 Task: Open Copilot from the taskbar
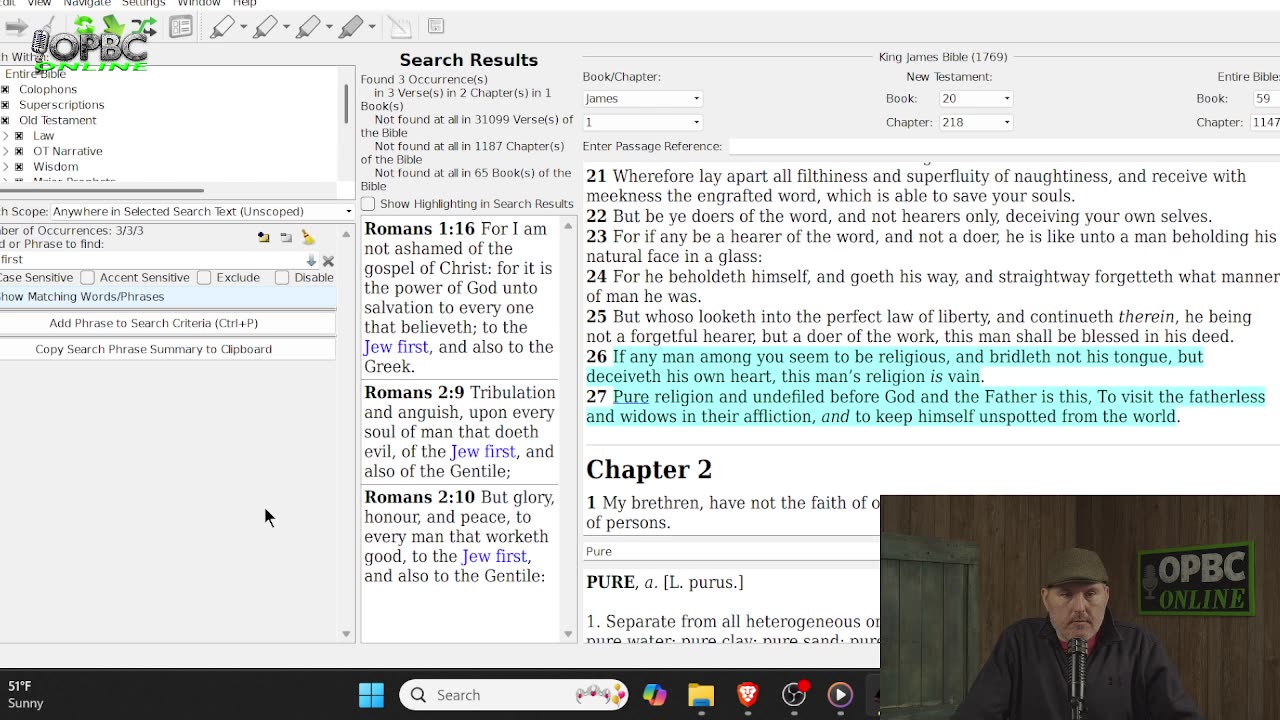click(655, 695)
